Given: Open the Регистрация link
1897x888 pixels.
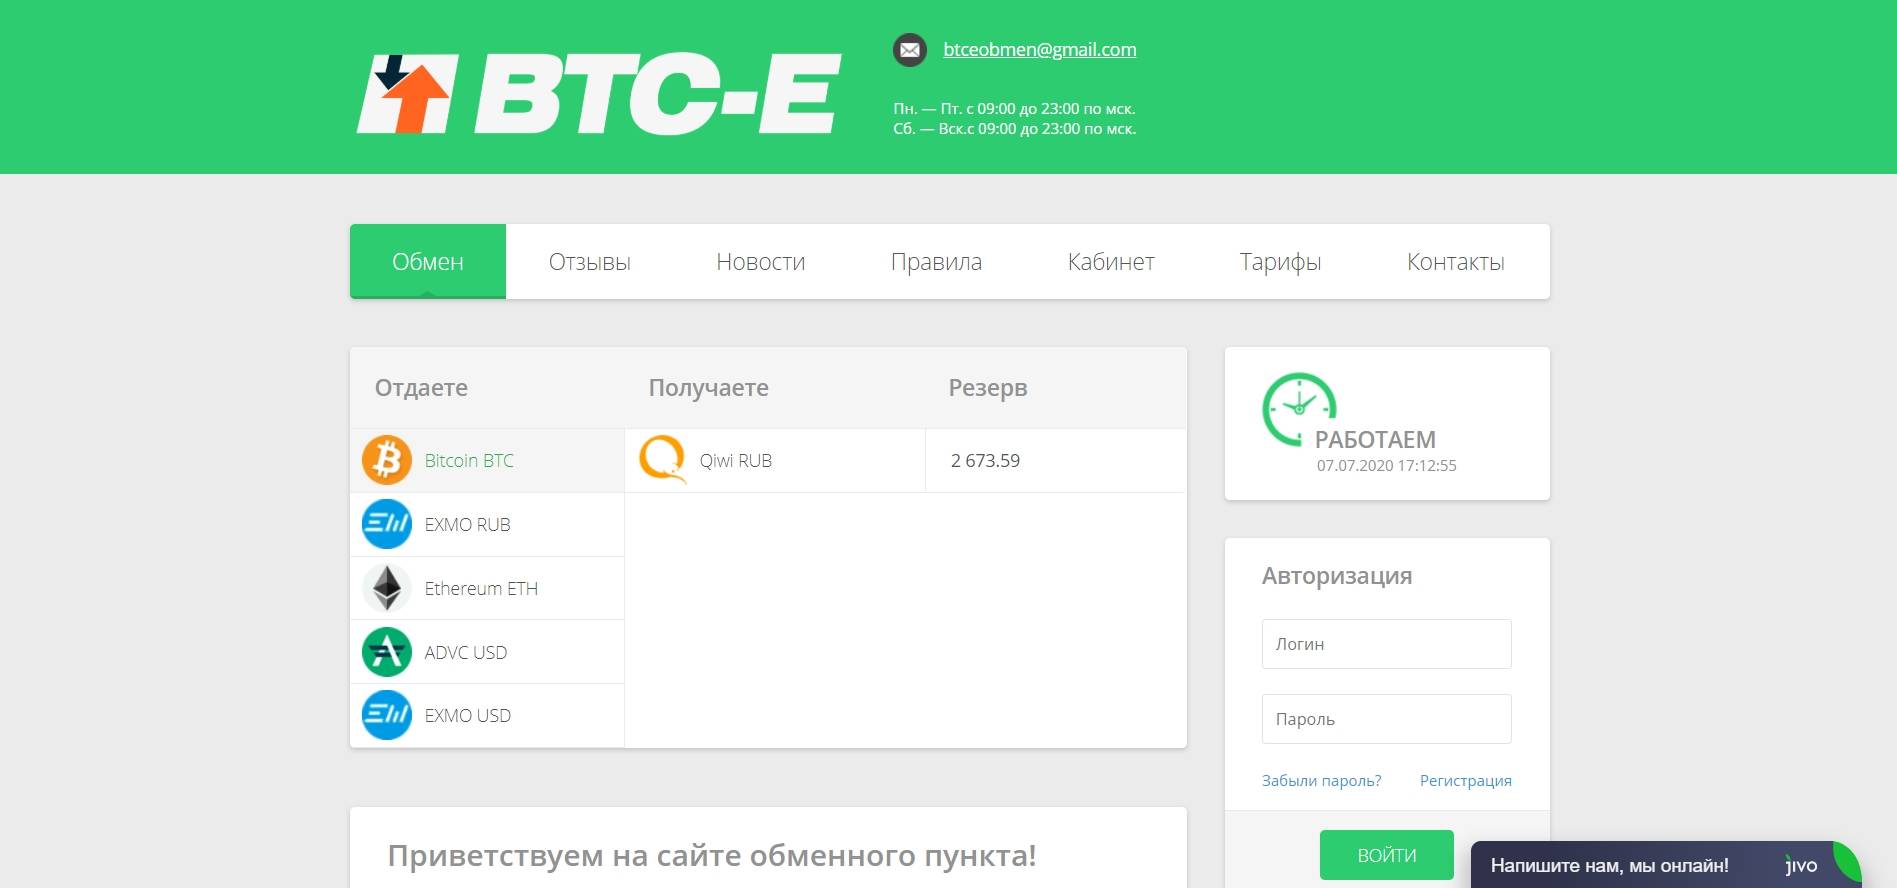Looking at the screenshot, I should (x=1466, y=781).
